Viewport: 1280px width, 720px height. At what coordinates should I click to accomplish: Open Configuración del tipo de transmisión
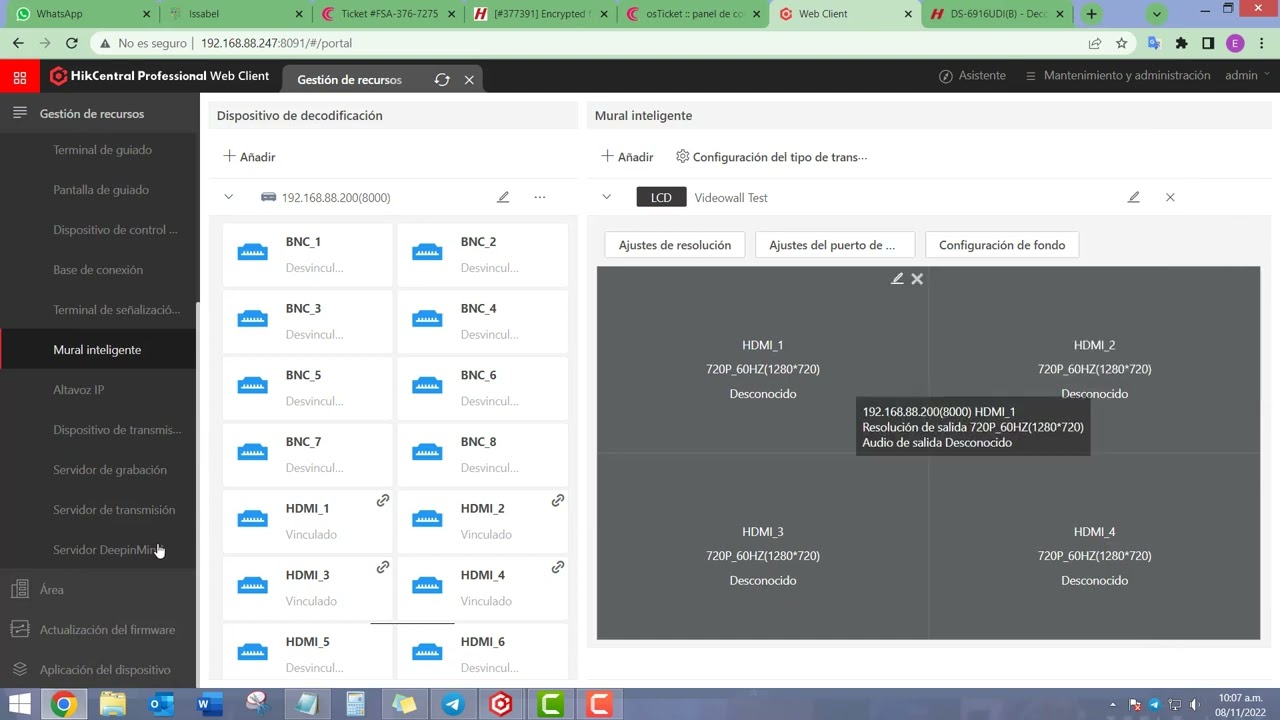[772, 157]
